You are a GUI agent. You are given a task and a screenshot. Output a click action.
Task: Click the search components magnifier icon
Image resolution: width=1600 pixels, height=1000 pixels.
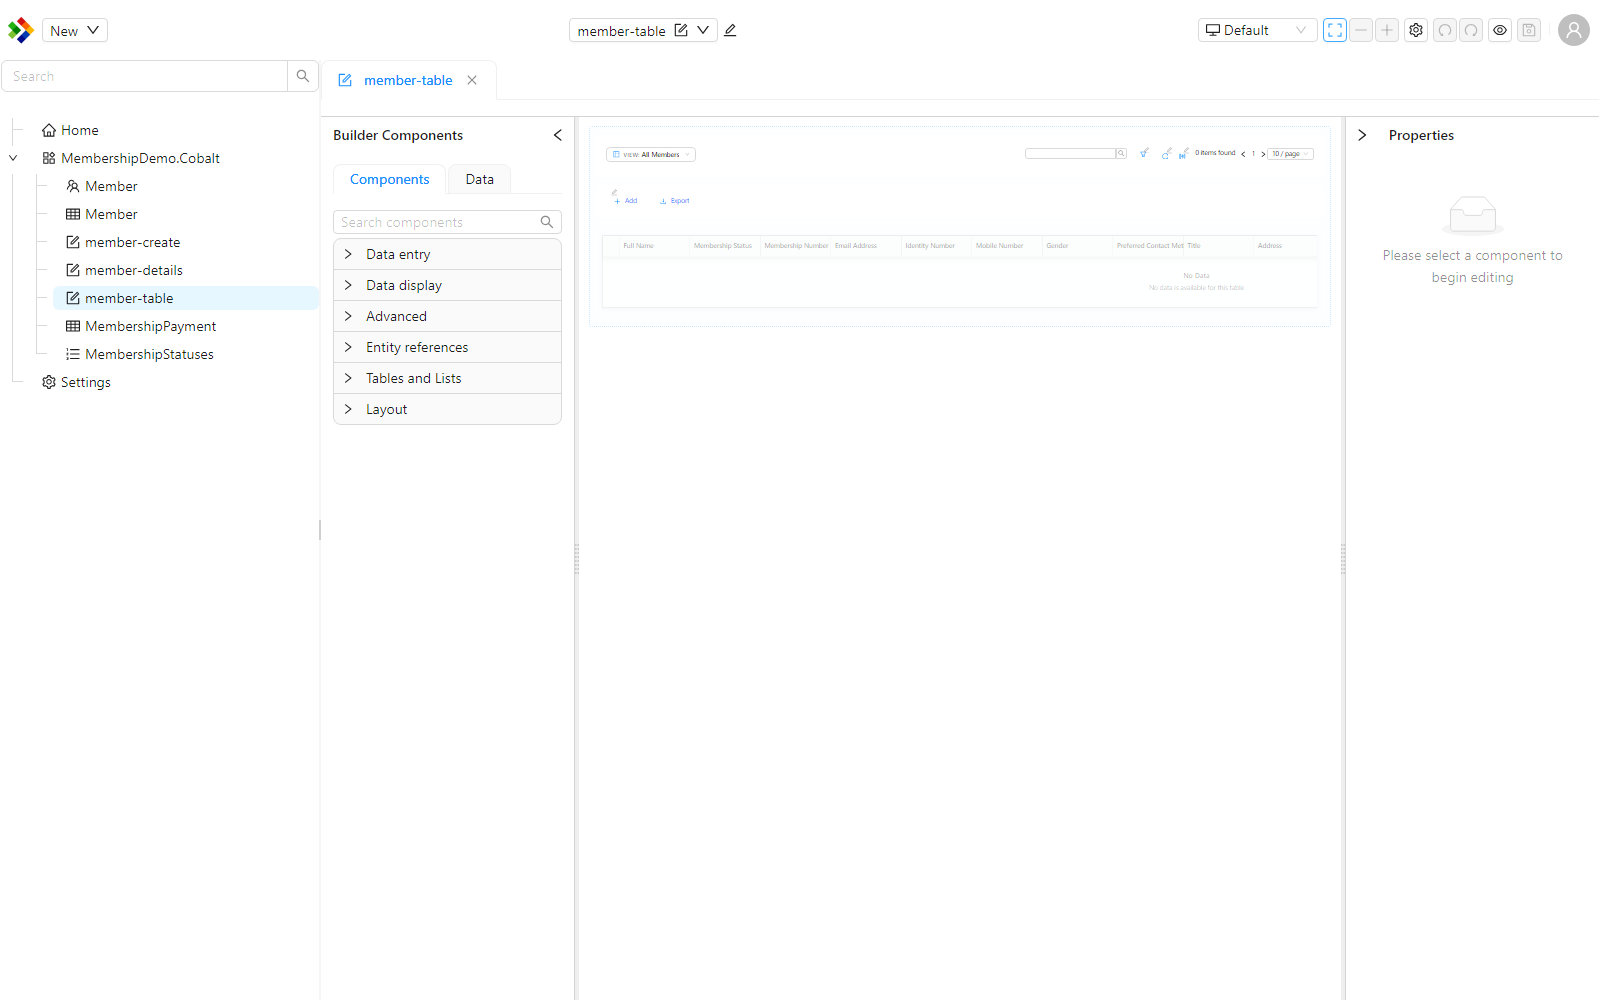(547, 222)
